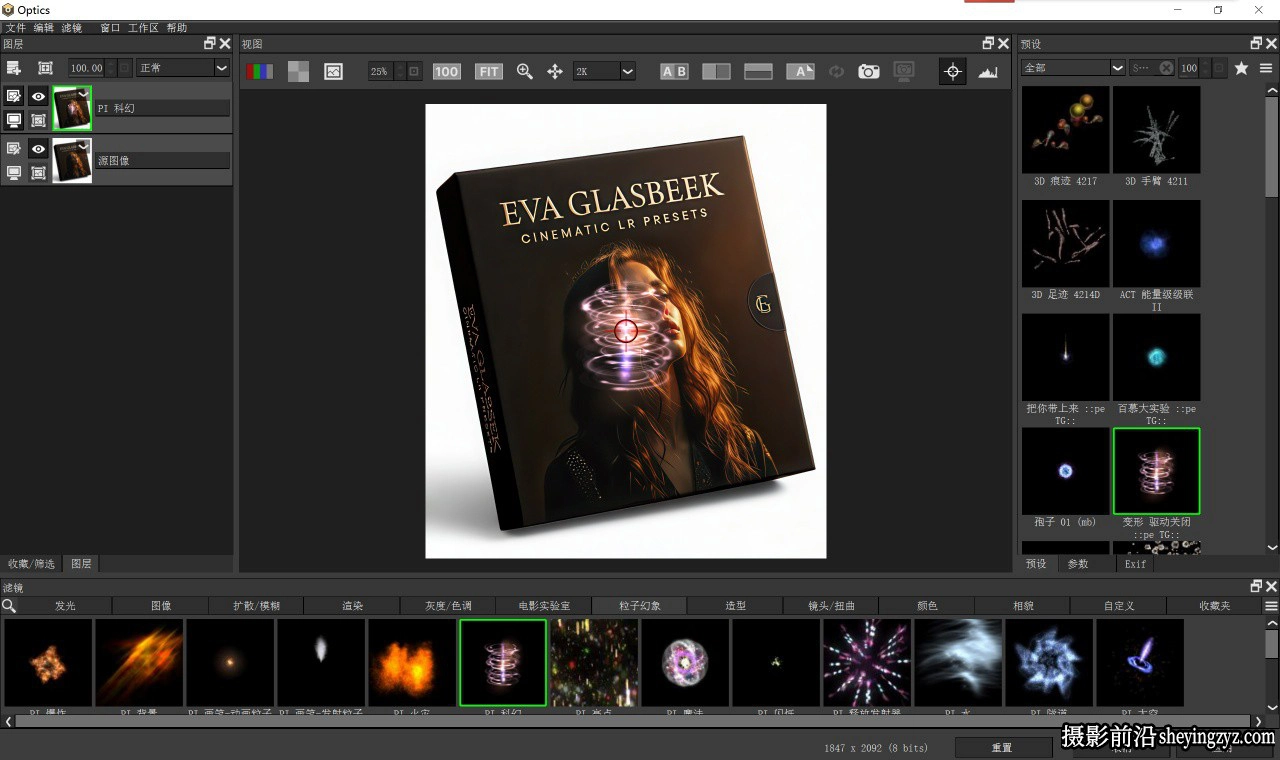This screenshot has width=1280, height=760.
Task: Select the pan move tool
Action: [555, 72]
